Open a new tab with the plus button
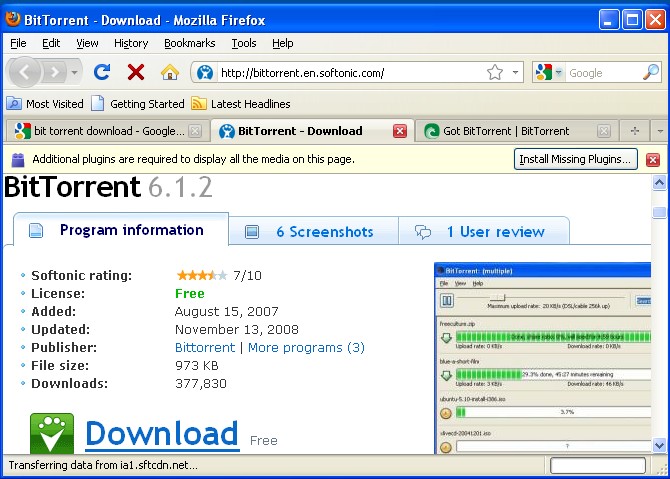670x479 pixels. pos(635,131)
